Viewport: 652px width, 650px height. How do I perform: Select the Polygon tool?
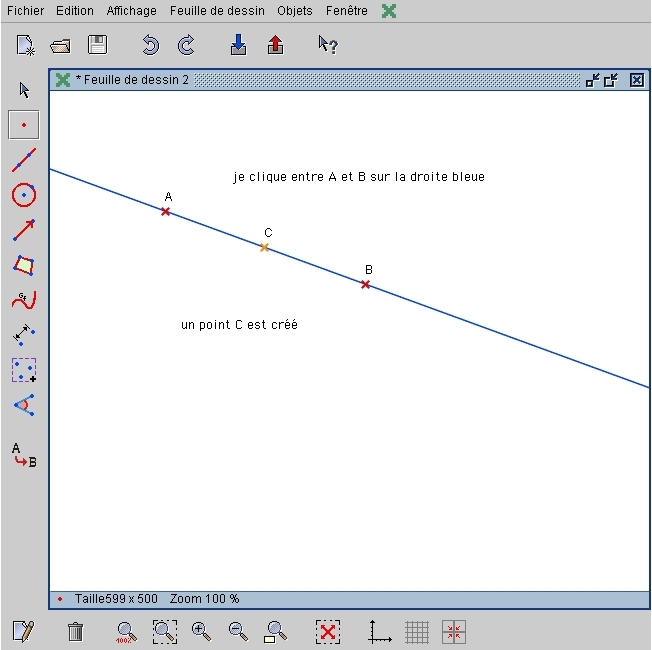[x=24, y=265]
